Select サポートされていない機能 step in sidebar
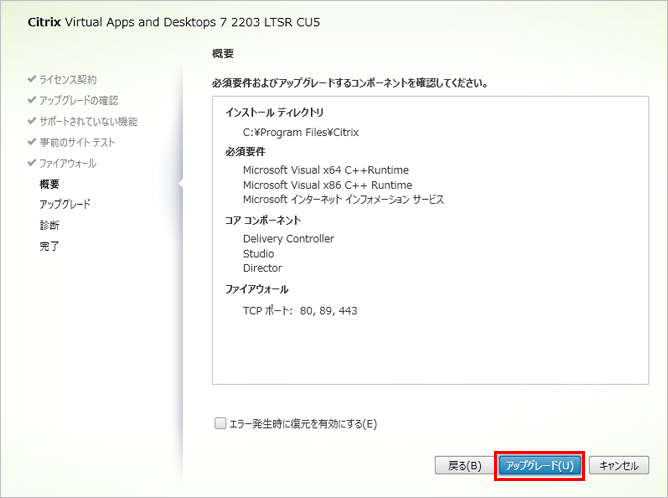 point(89,121)
